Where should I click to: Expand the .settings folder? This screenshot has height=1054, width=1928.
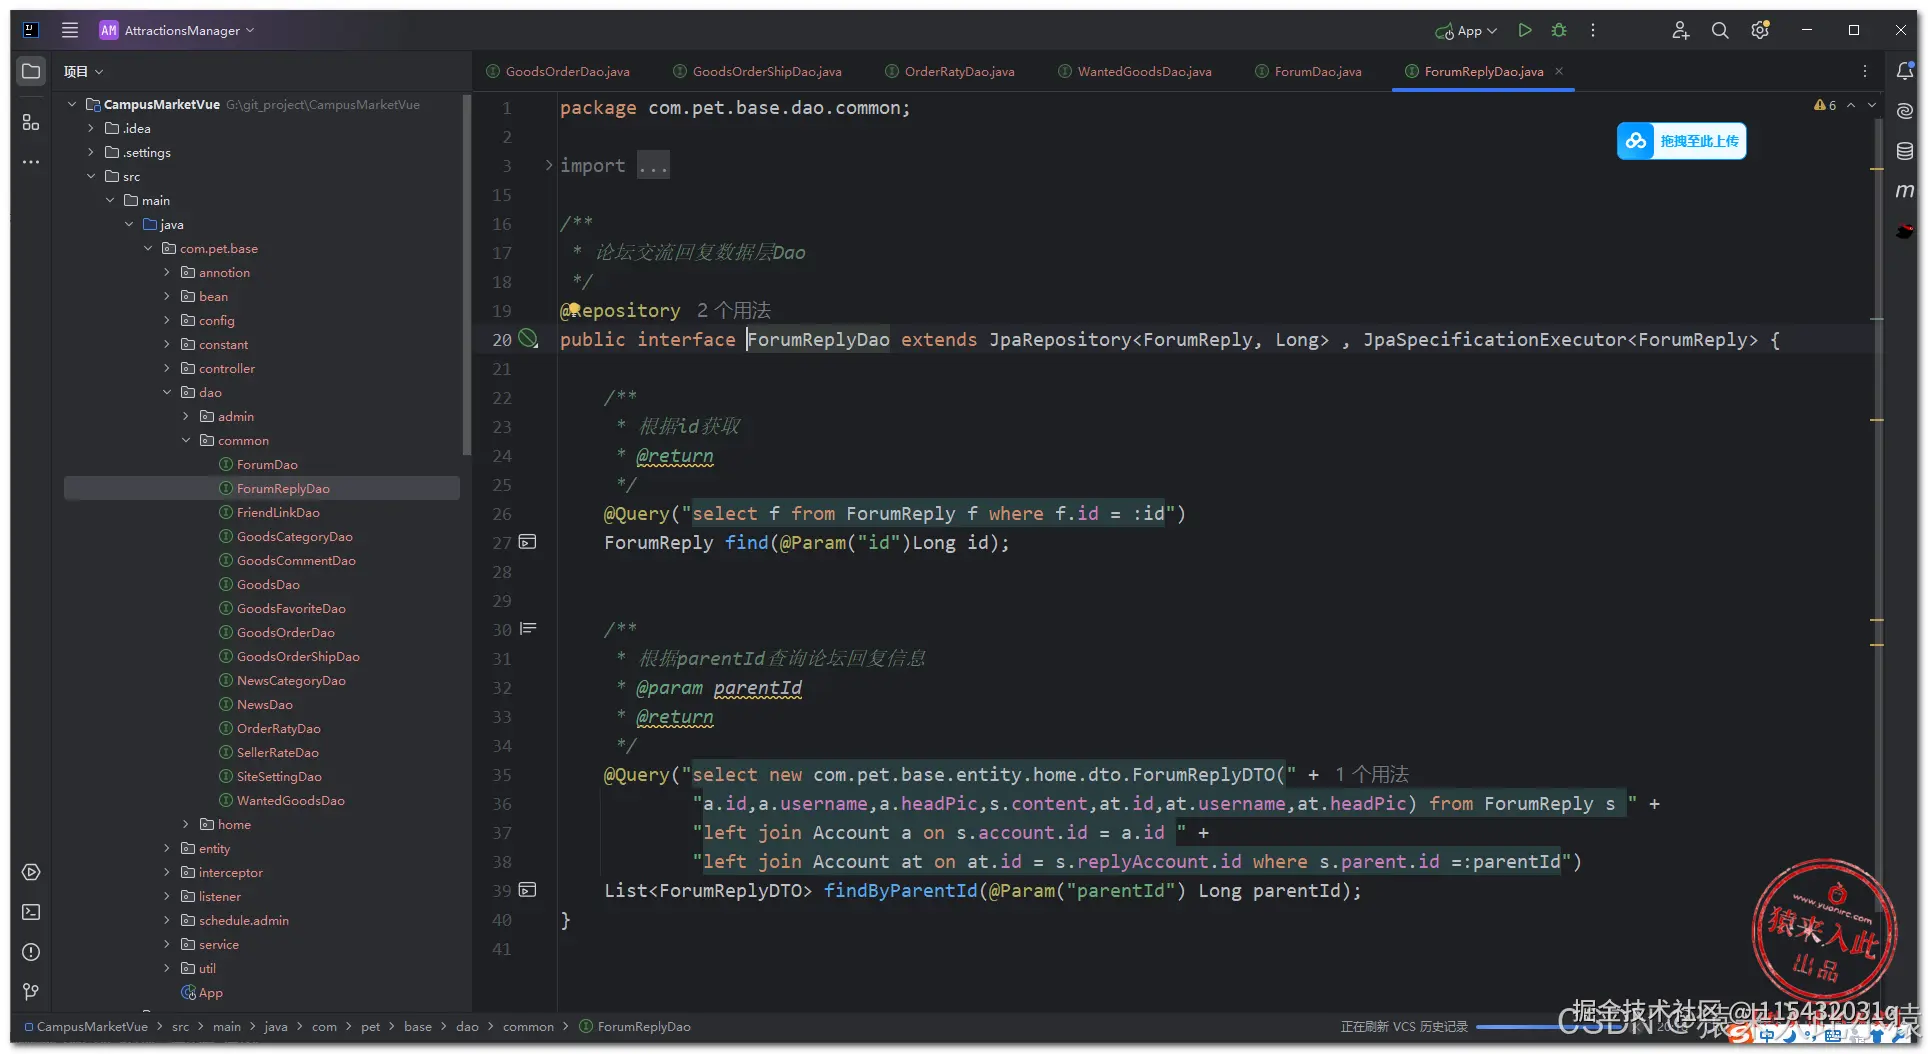(91, 152)
